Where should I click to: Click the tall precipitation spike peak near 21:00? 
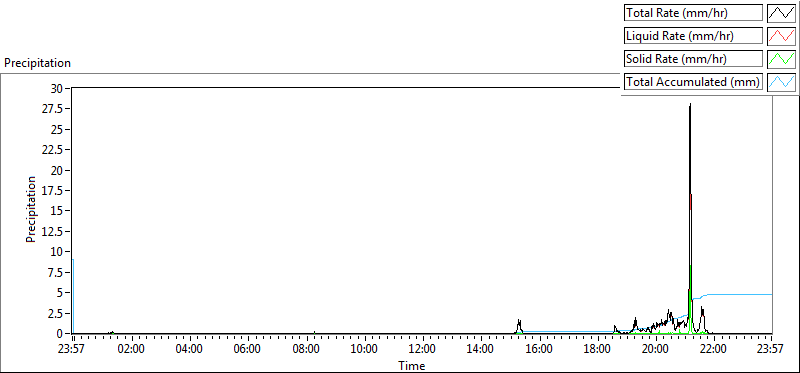[690, 104]
